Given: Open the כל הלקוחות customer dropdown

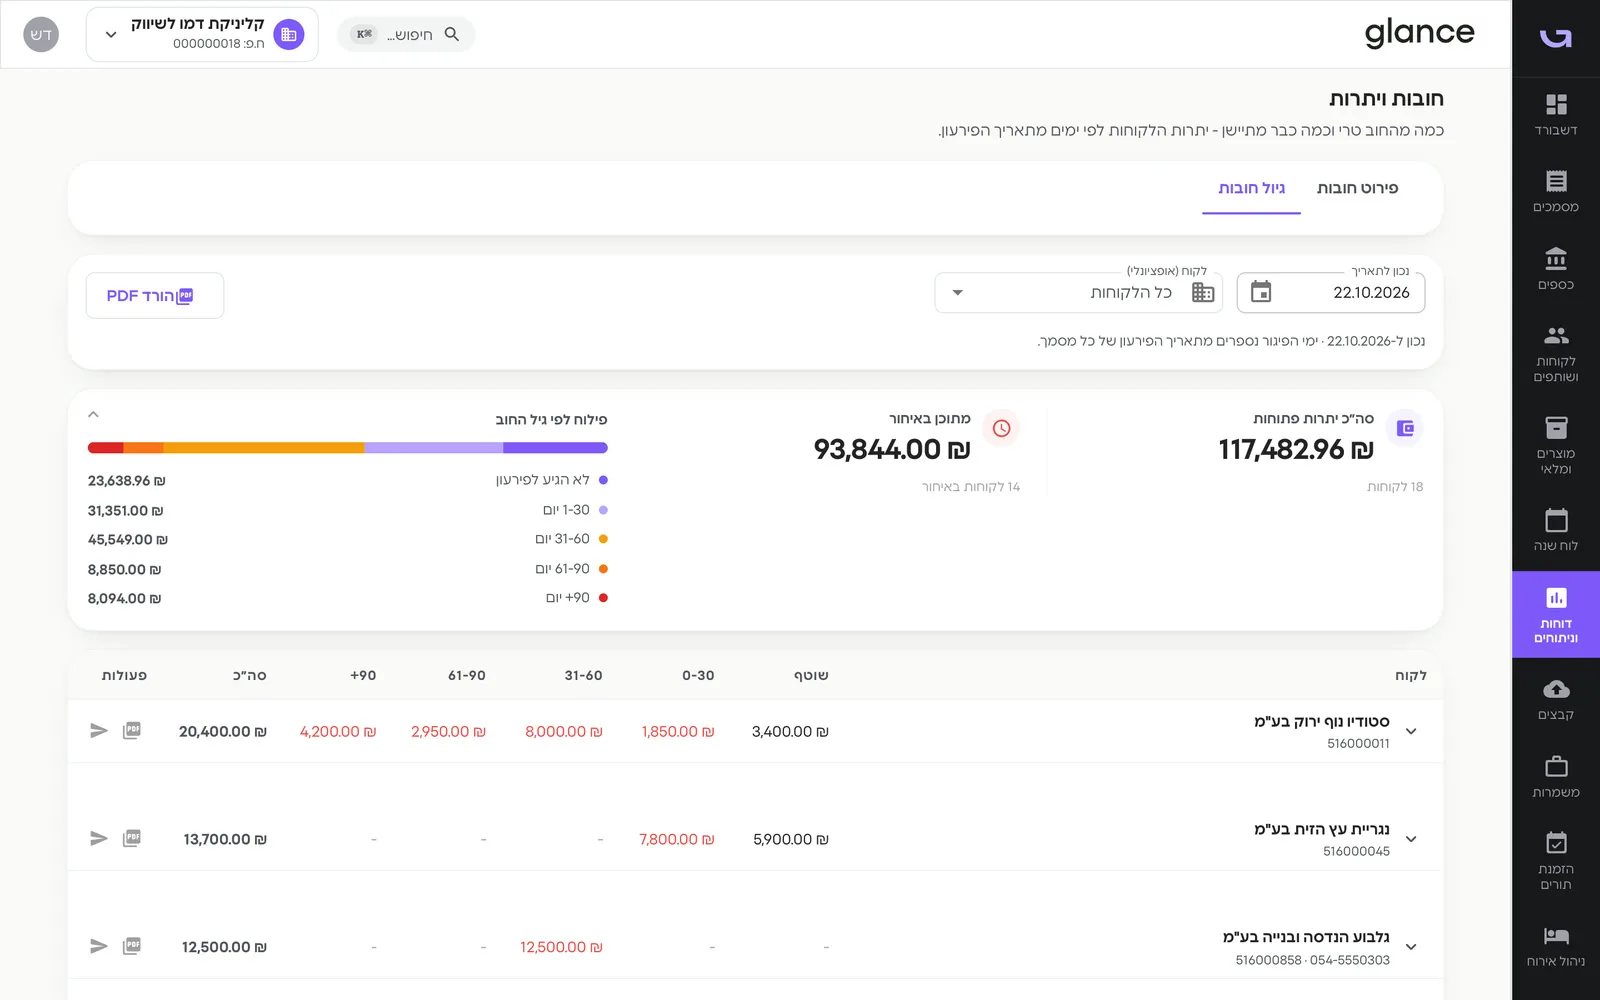Looking at the screenshot, I should click(1078, 292).
